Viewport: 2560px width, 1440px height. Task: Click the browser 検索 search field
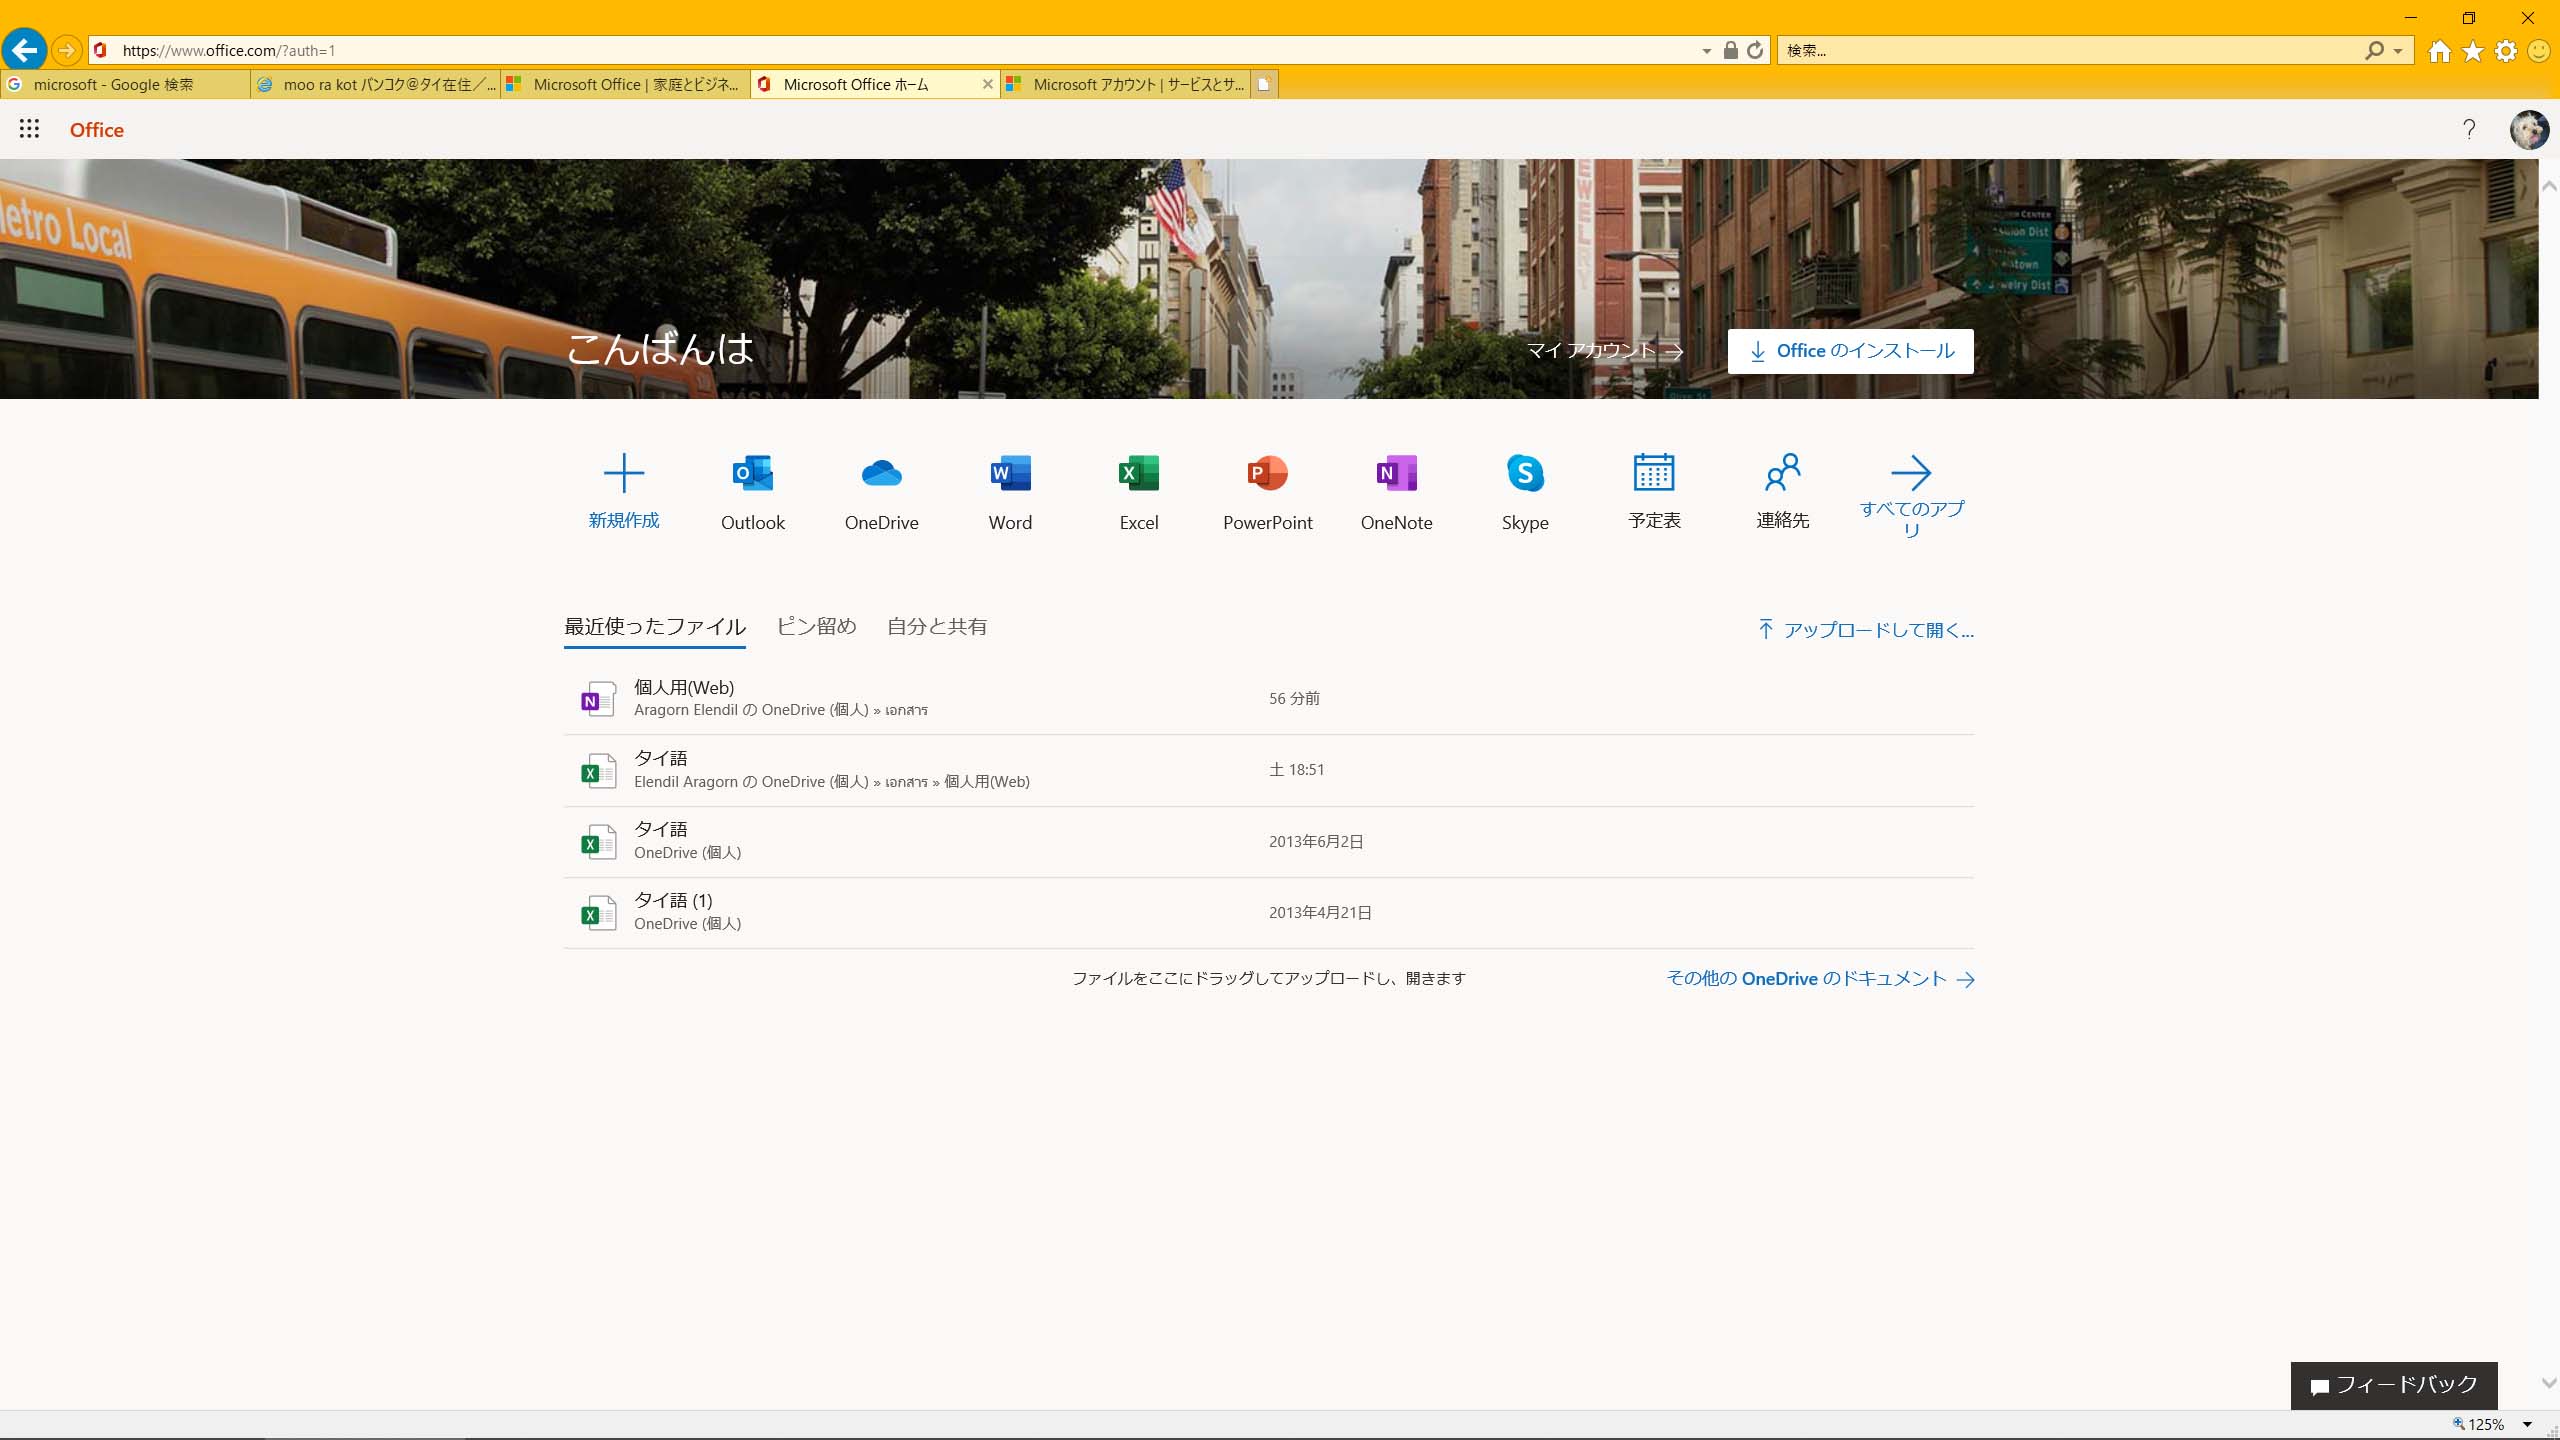coord(2070,50)
